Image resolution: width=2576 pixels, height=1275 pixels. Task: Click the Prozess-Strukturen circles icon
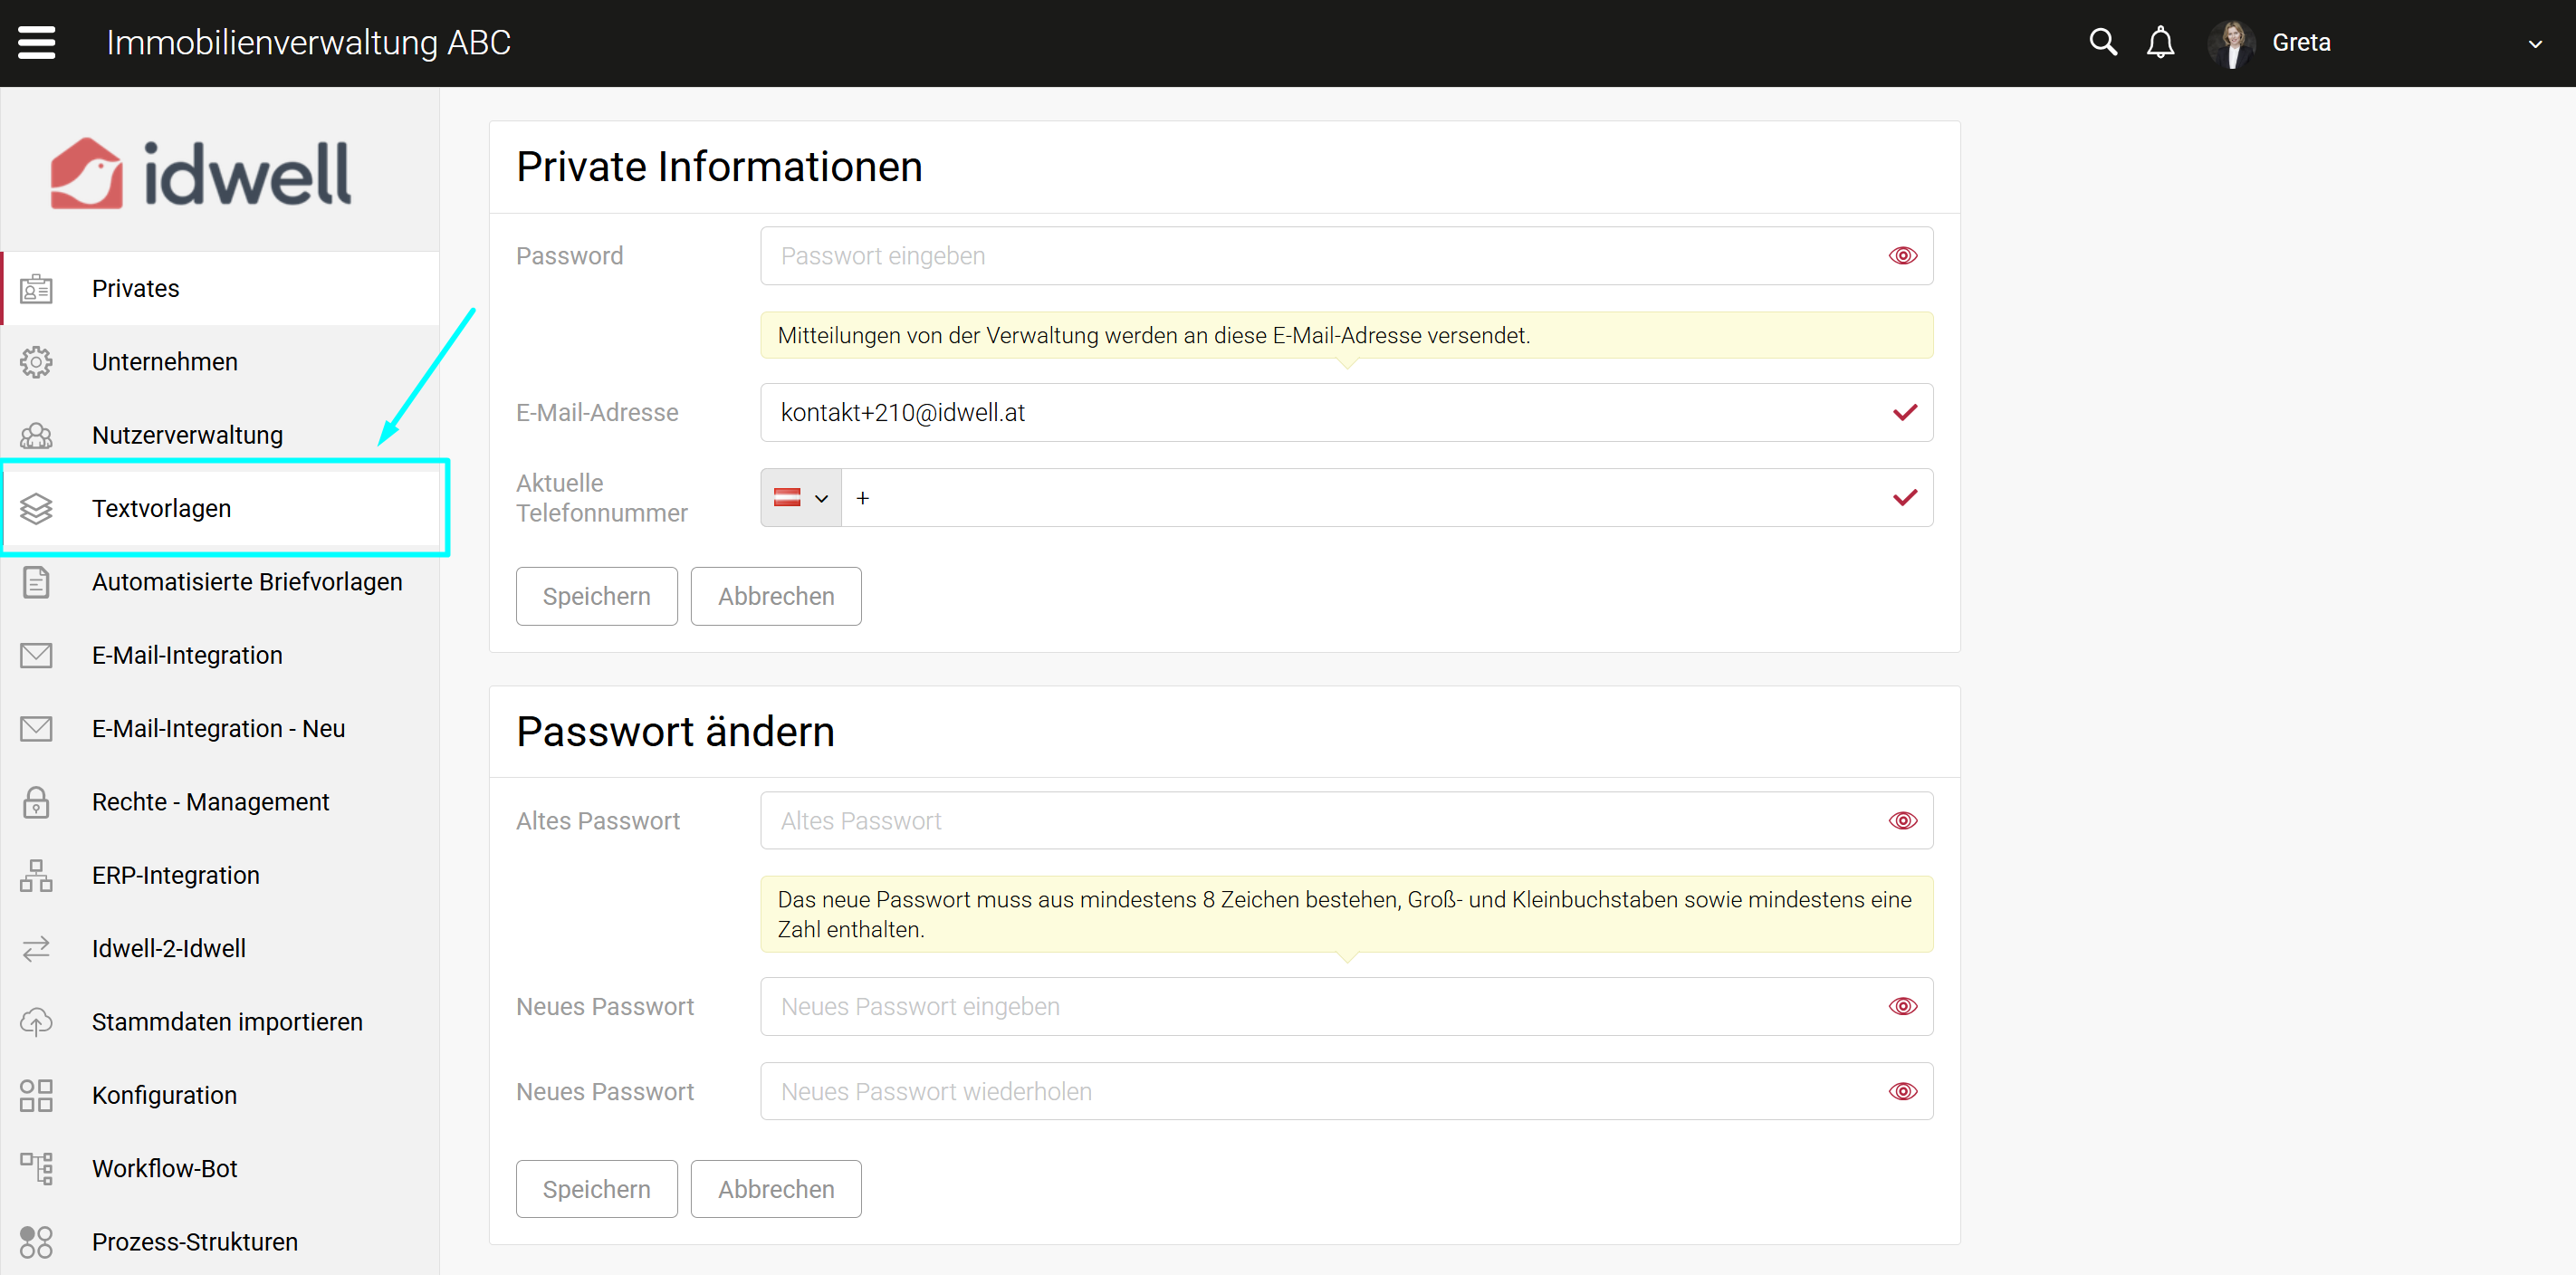[x=37, y=1241]
